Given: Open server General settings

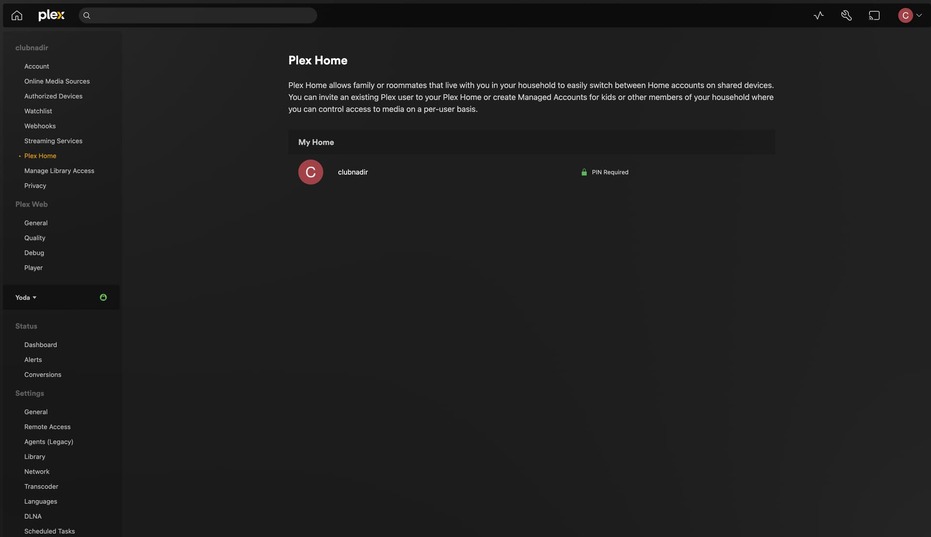Looking at the screenshot, I should [x=36, y=412].
